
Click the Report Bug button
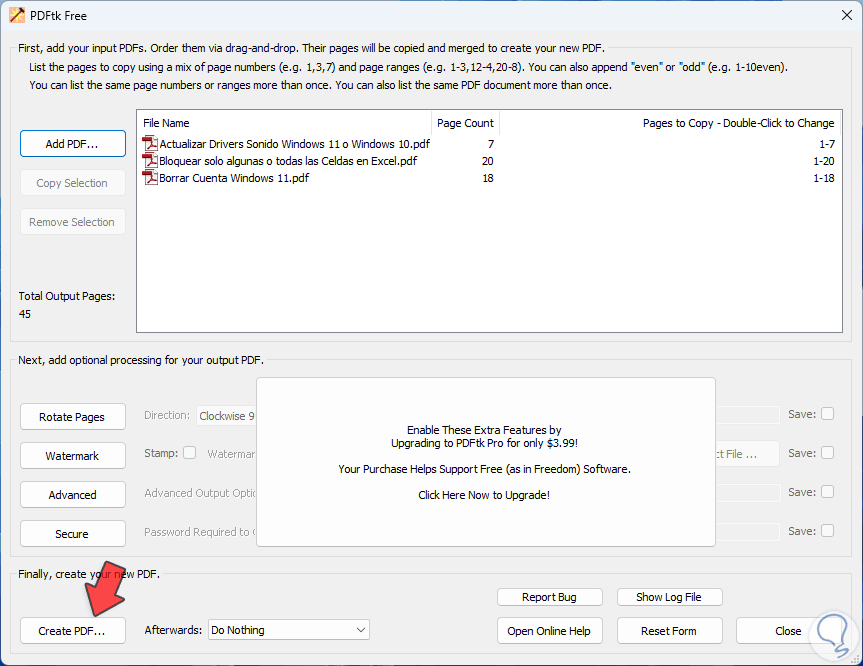click(x=549, y=597)
